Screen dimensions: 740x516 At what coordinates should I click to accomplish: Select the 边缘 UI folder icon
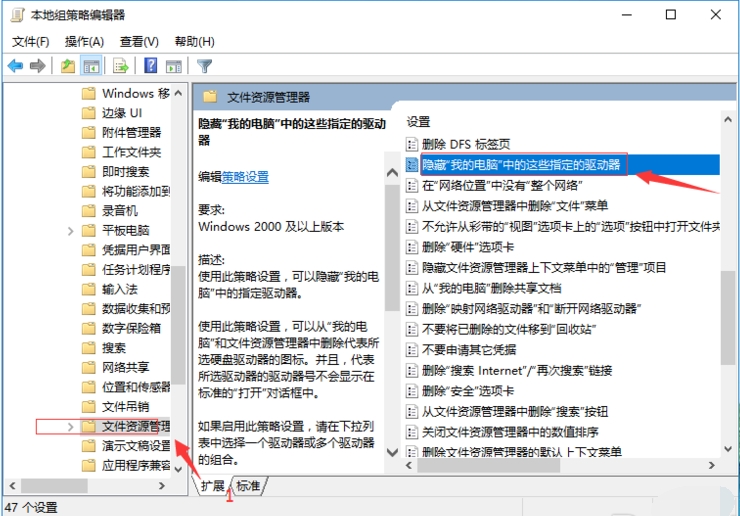(x=88, y=113)
